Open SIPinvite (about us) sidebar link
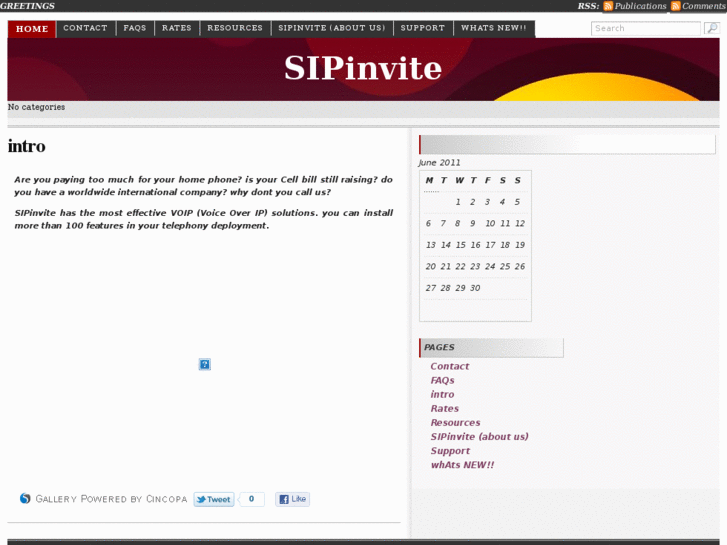 pyautogui.click(x=479, y=437)
